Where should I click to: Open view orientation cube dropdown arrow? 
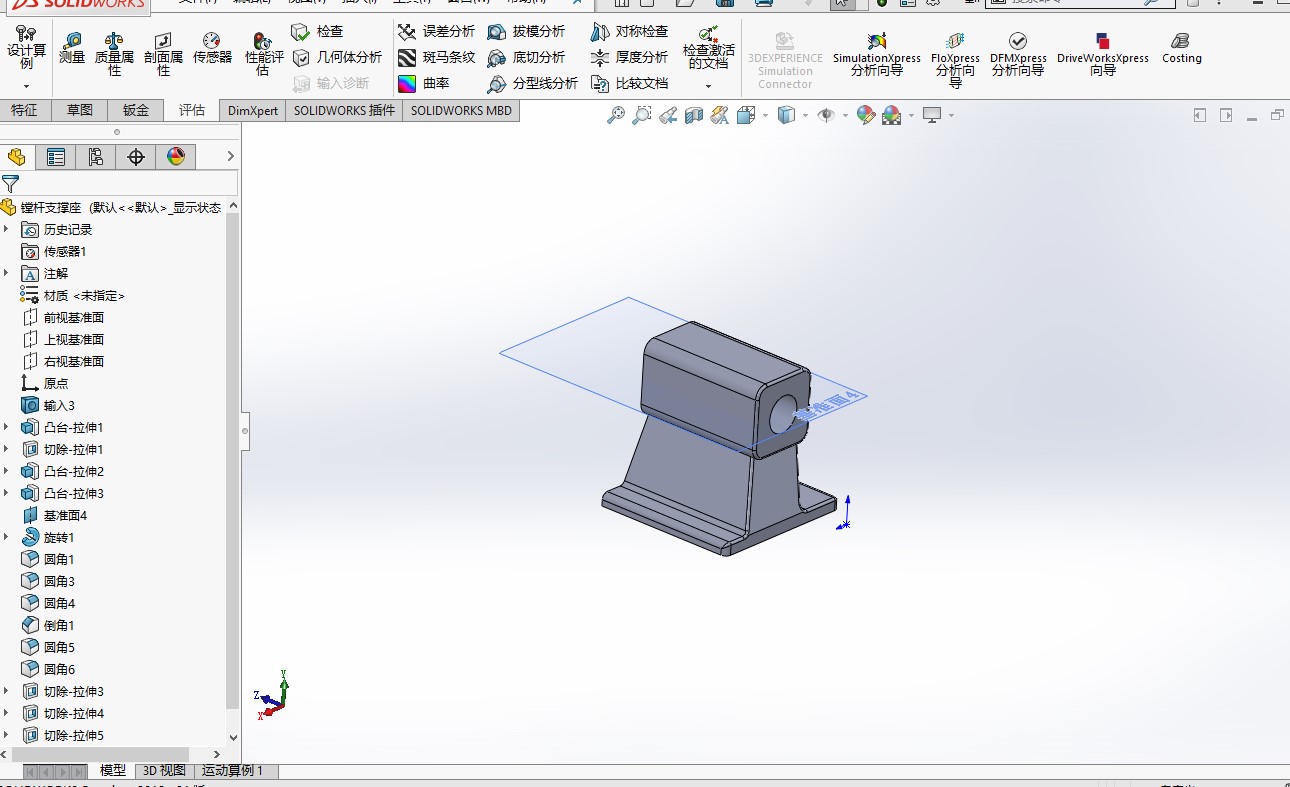765,116
